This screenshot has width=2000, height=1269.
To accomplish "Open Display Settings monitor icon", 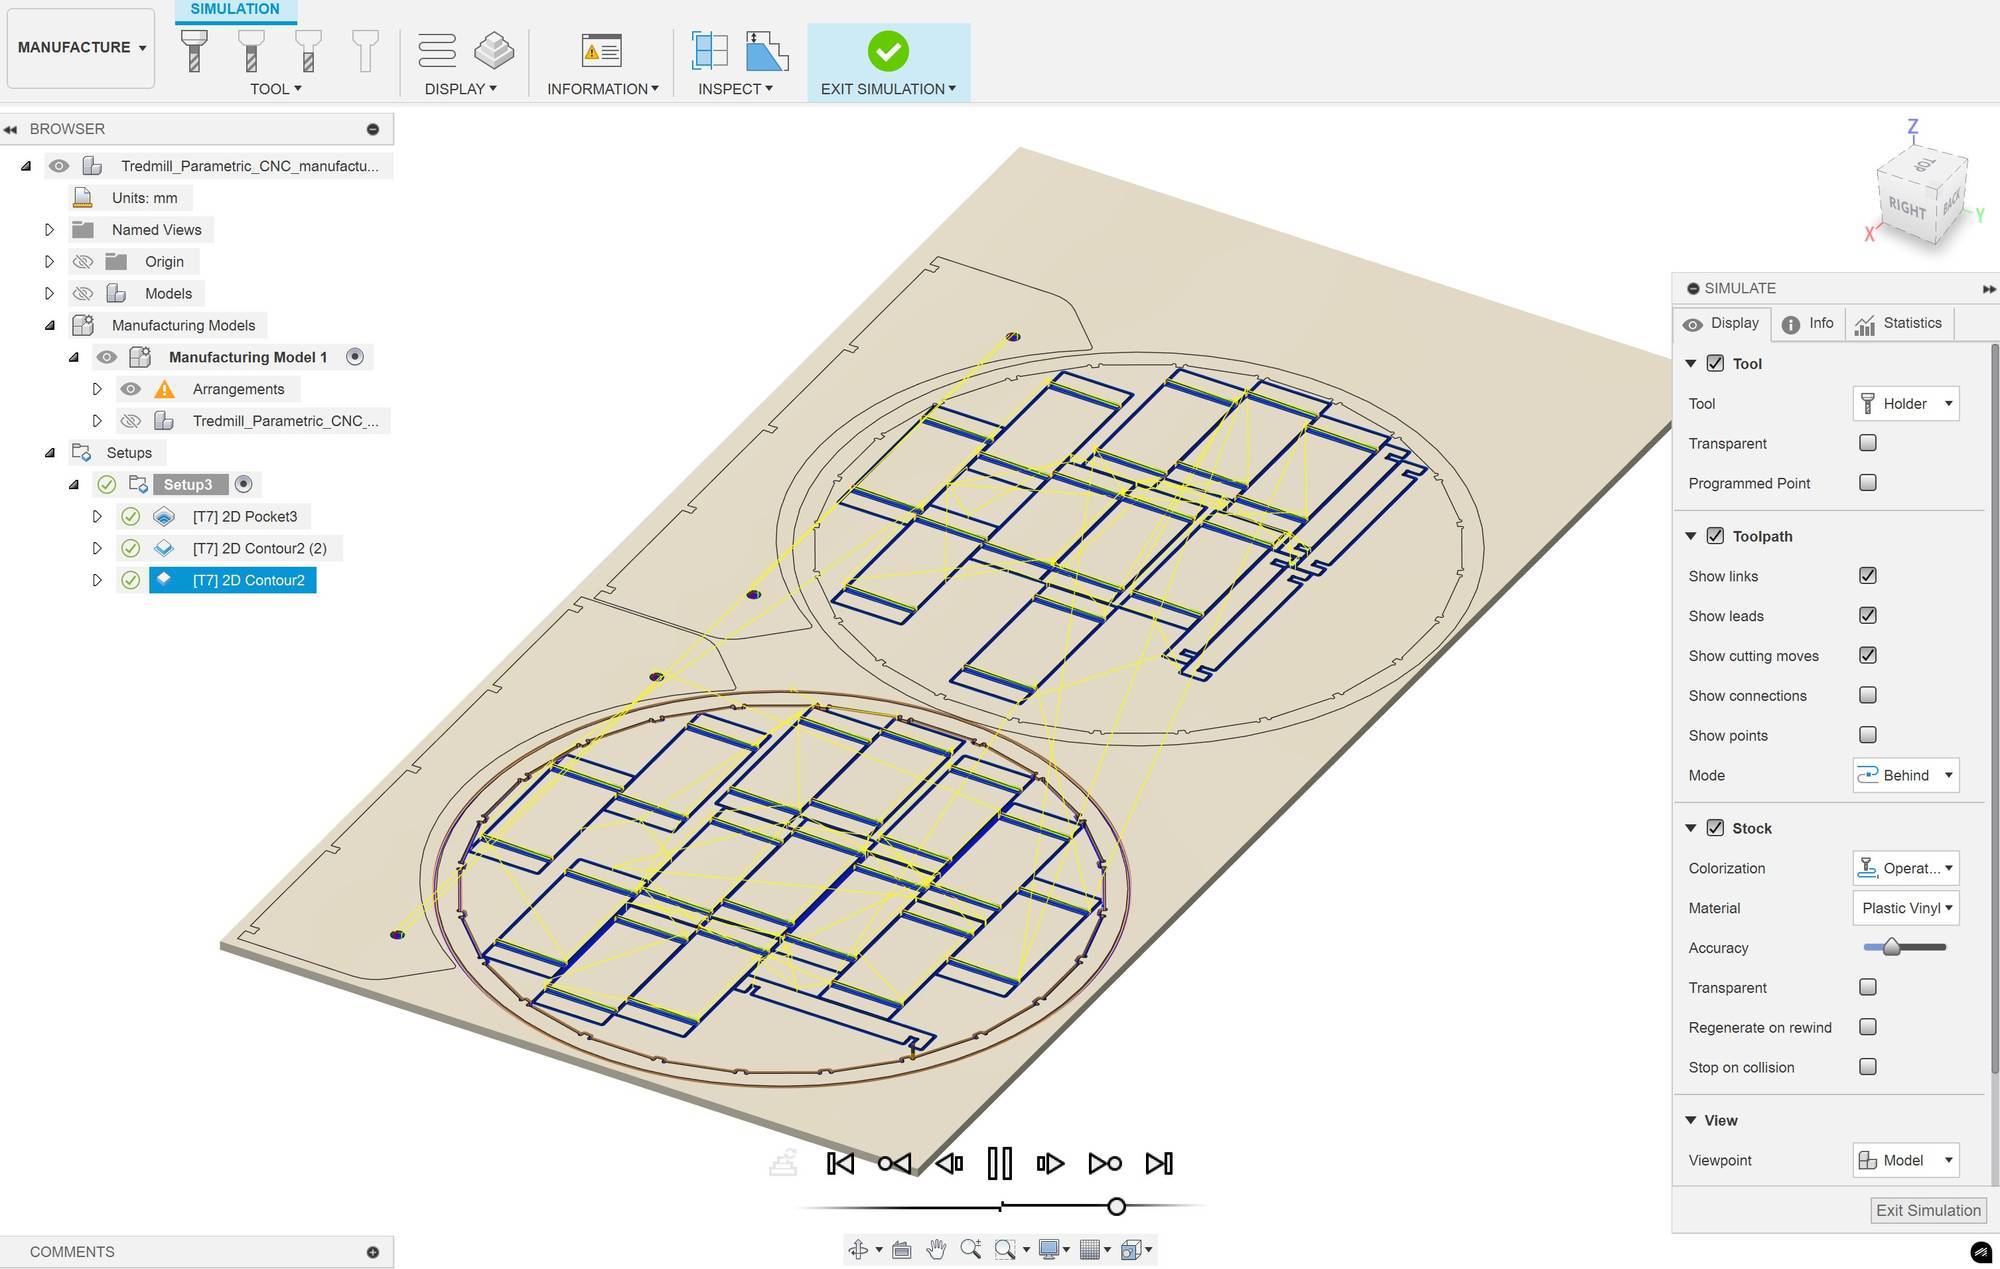I will (1049, 1249).
